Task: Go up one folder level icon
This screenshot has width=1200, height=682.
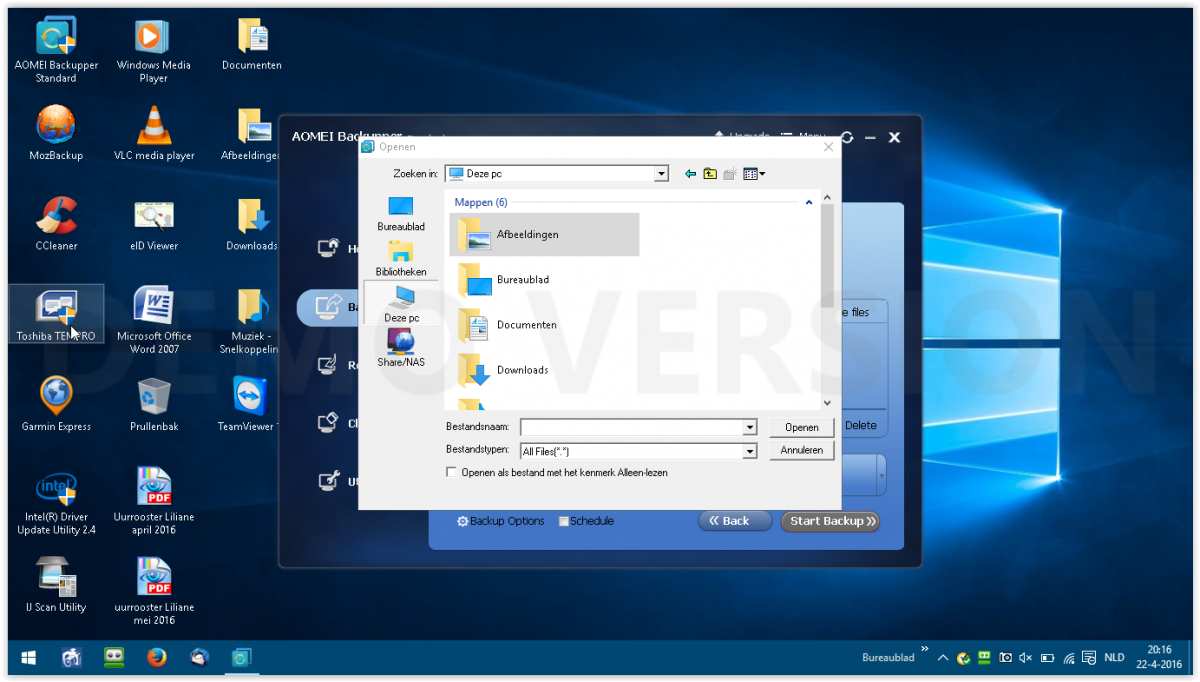Action: point(710,174)
